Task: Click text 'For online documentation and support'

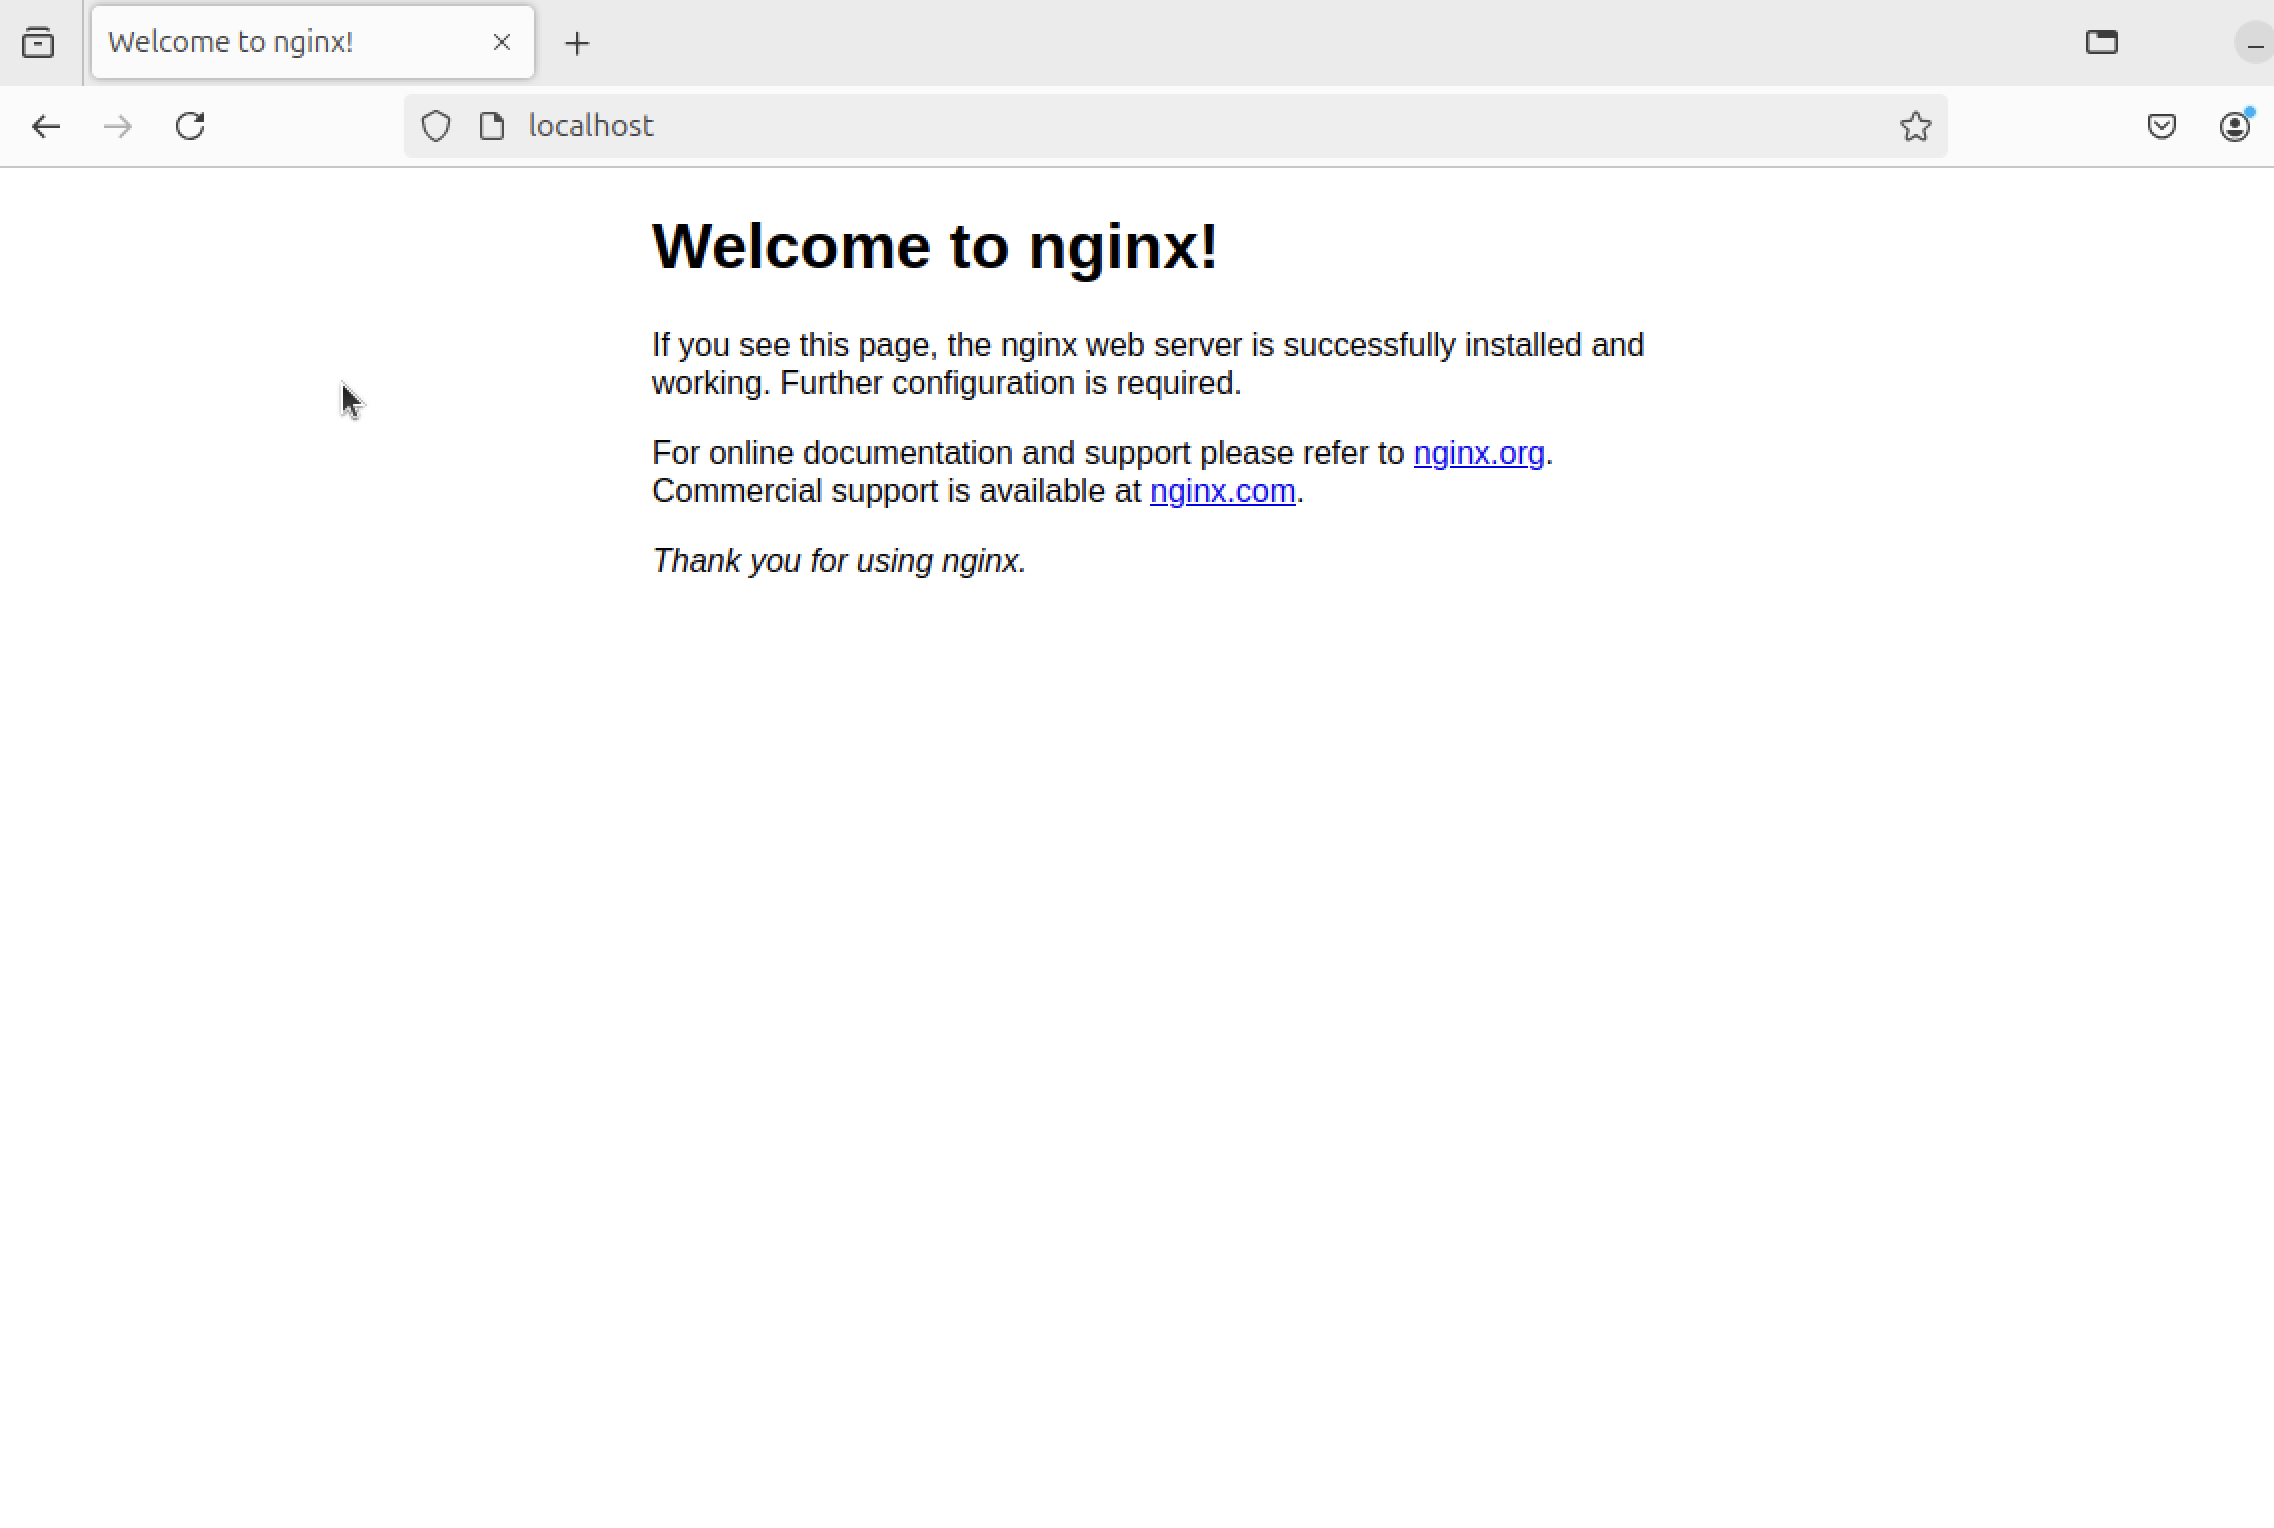Action: (922, 453)
